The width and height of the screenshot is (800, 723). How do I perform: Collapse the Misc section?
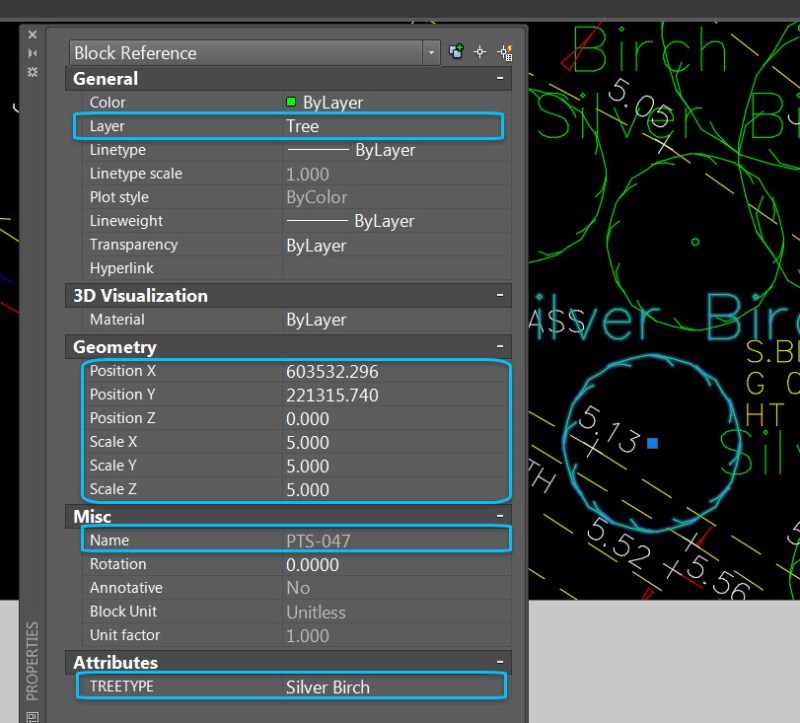coord(500,516)
